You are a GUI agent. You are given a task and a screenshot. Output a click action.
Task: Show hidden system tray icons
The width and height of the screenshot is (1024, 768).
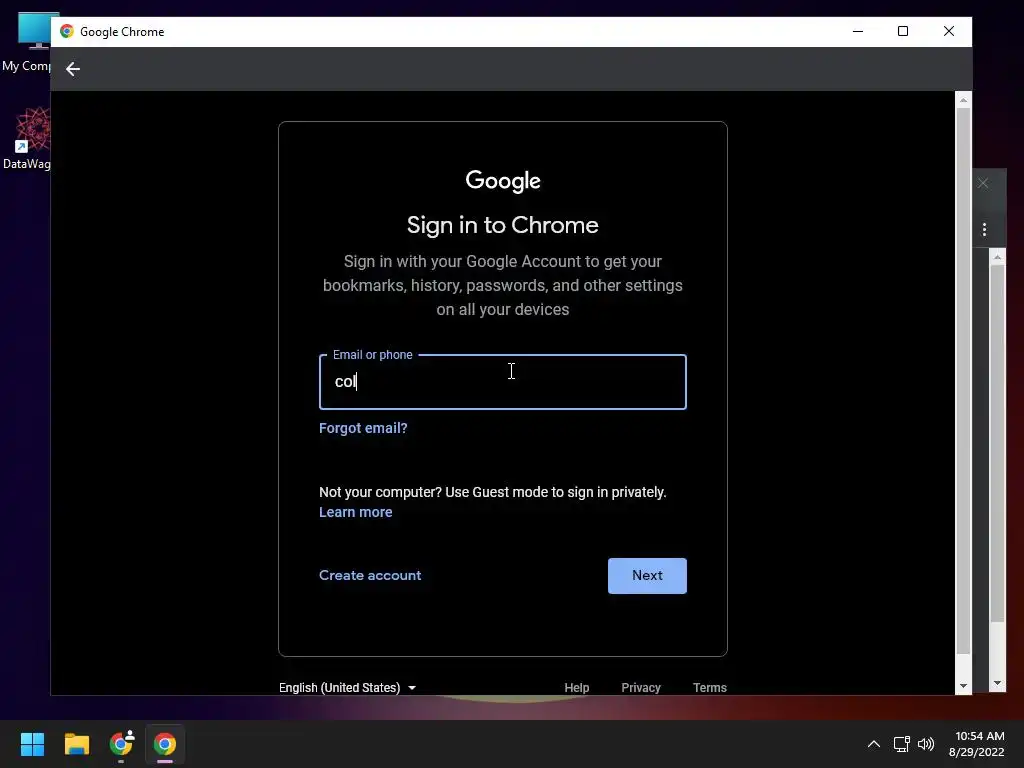click(873, 744)
